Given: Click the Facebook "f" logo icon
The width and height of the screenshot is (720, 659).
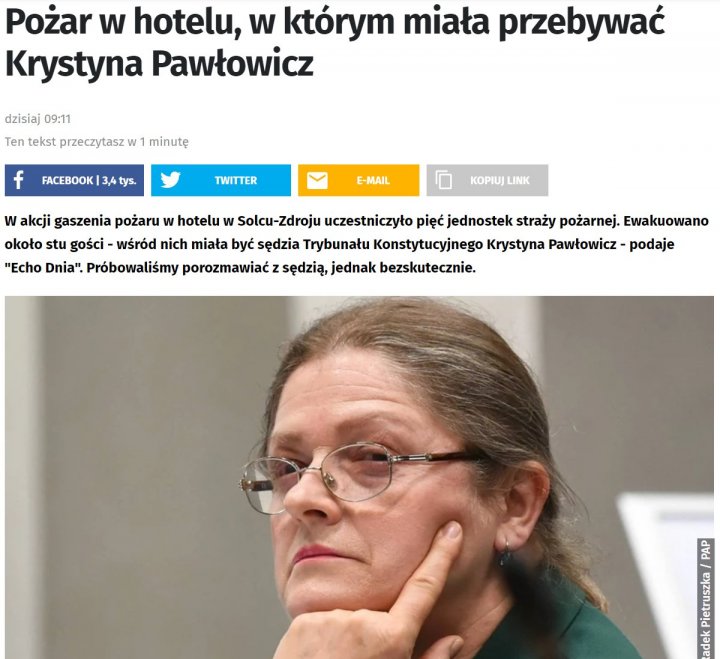Looking at the screenshot, I should pos(18,180).
